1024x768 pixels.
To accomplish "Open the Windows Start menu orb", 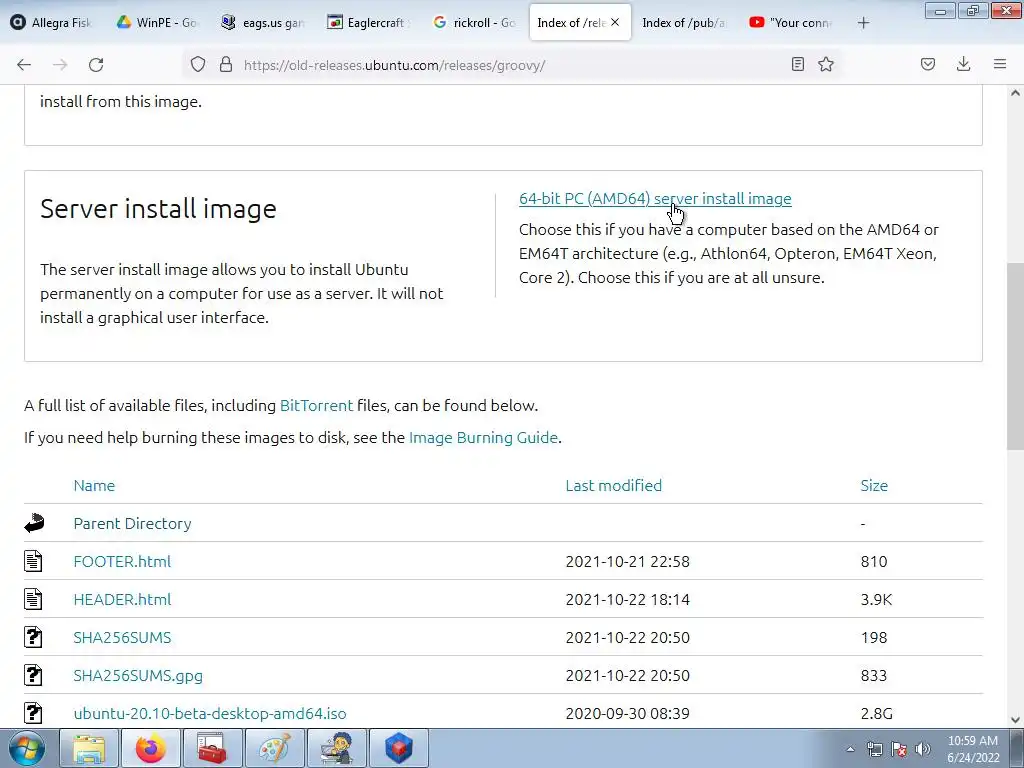I will tap(27, 748).
